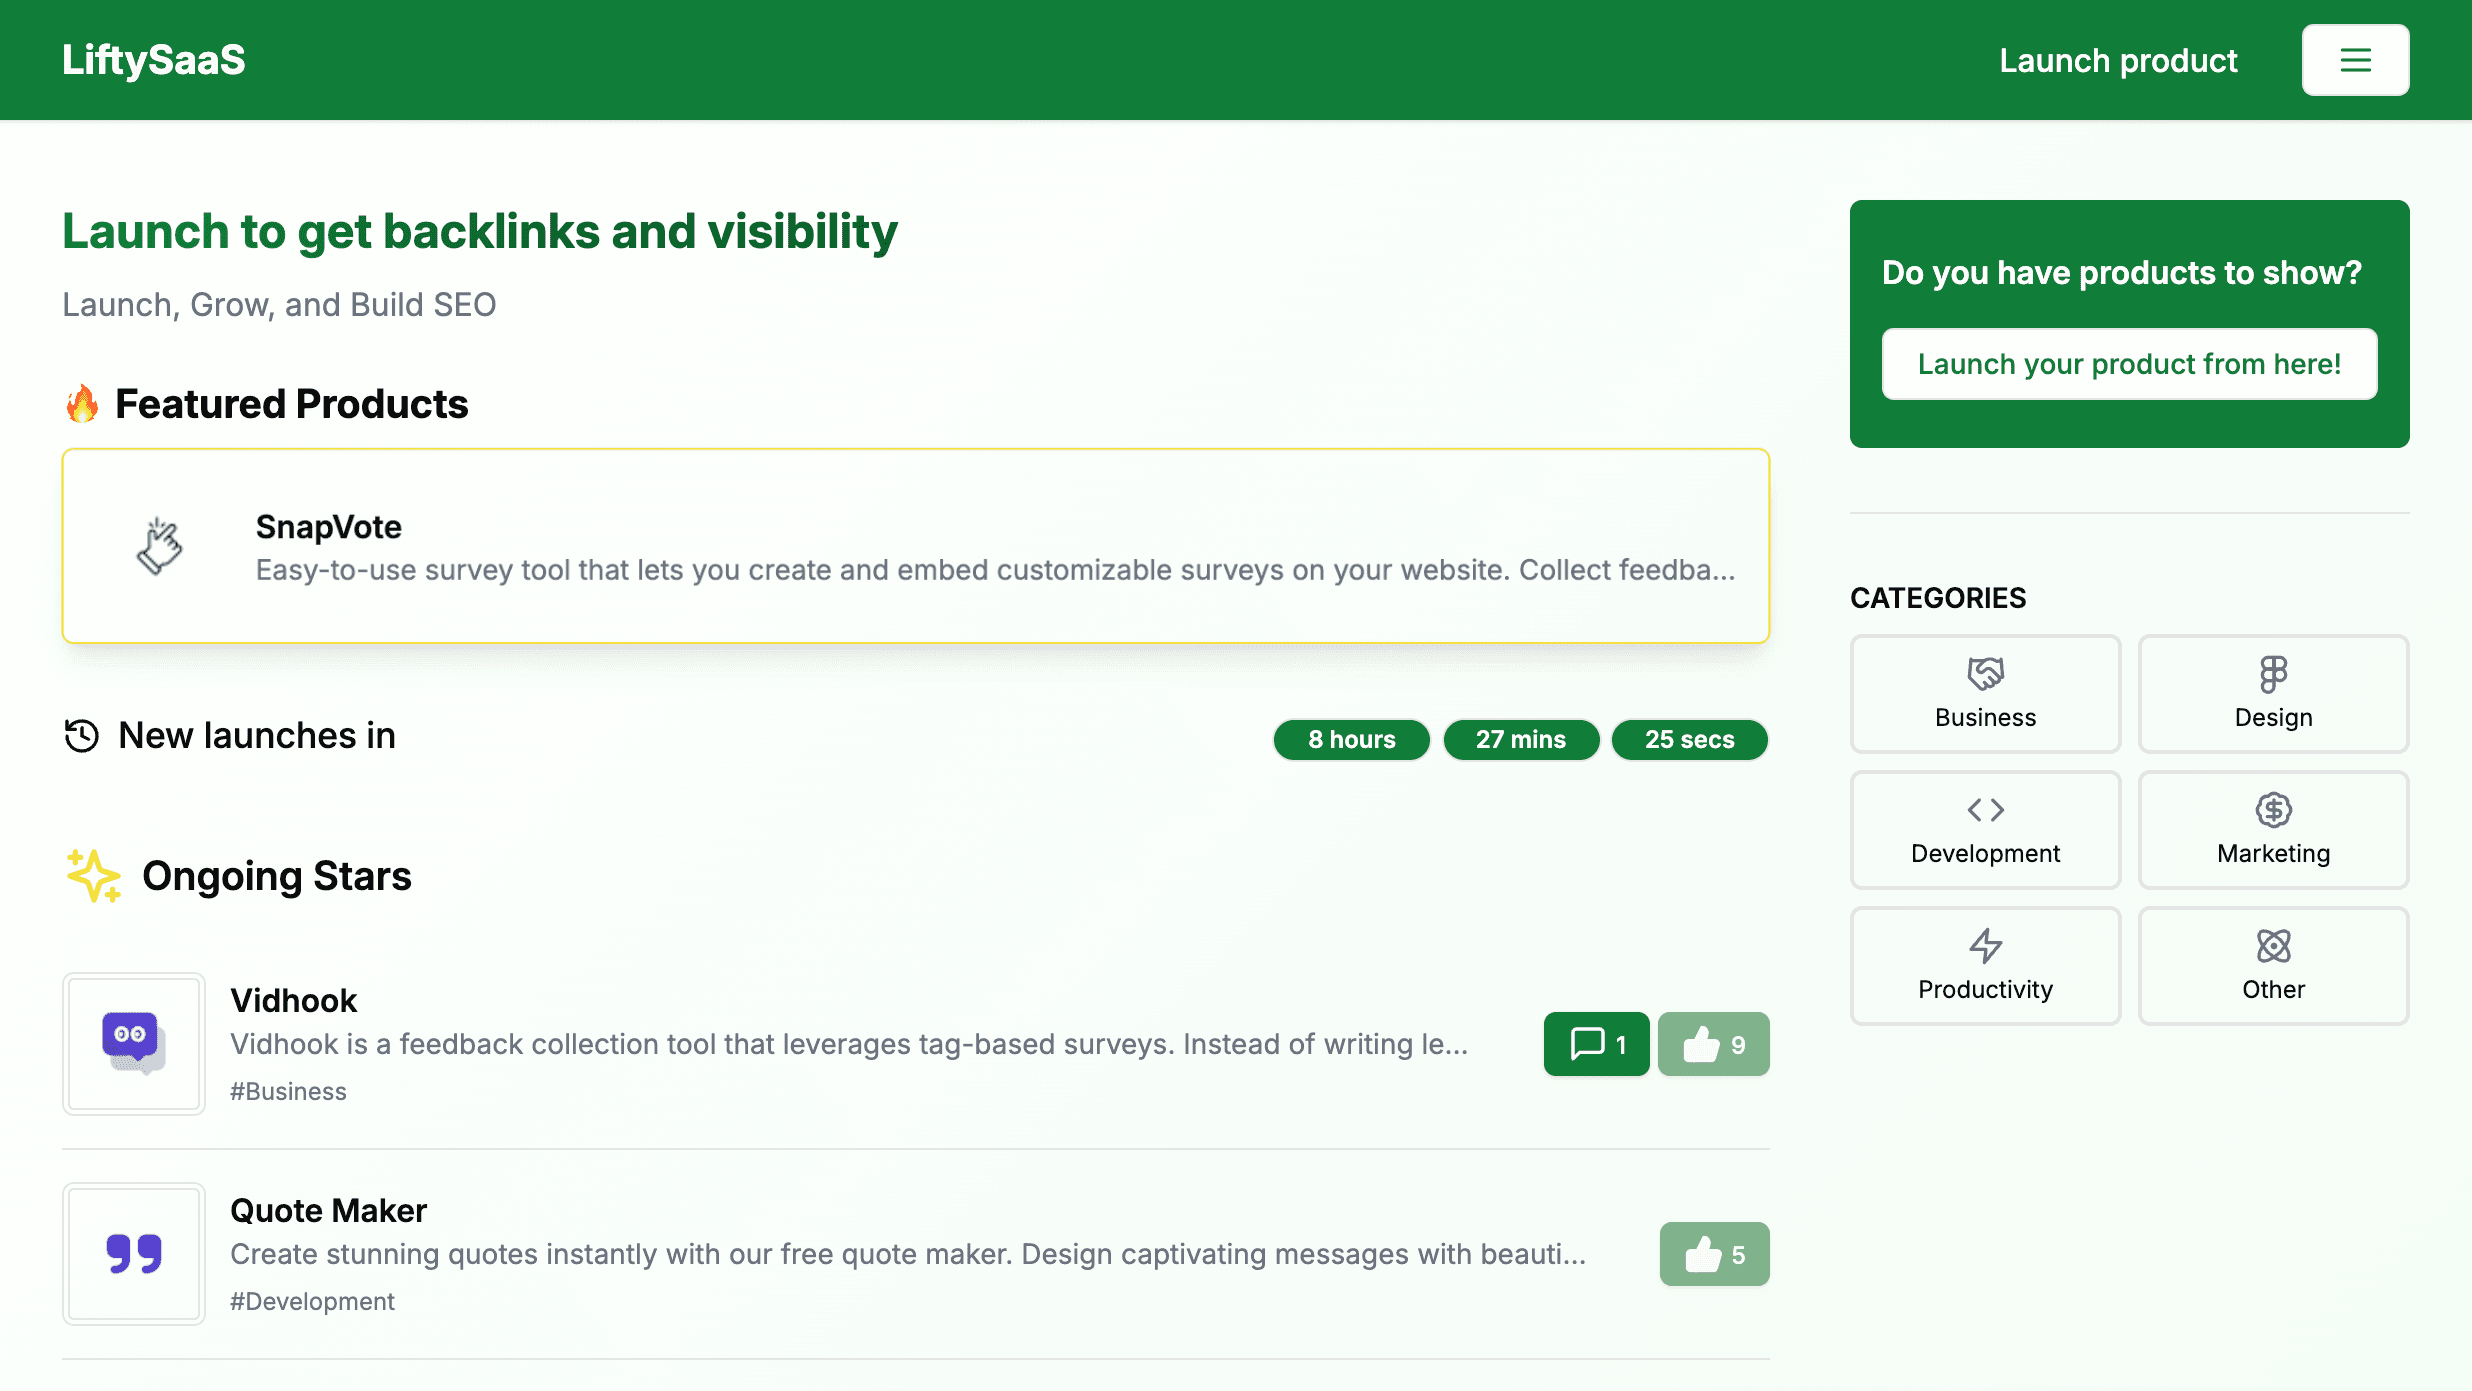
Task: Select the Marketing category dollar badge icon
Action: pos(2274,809)
